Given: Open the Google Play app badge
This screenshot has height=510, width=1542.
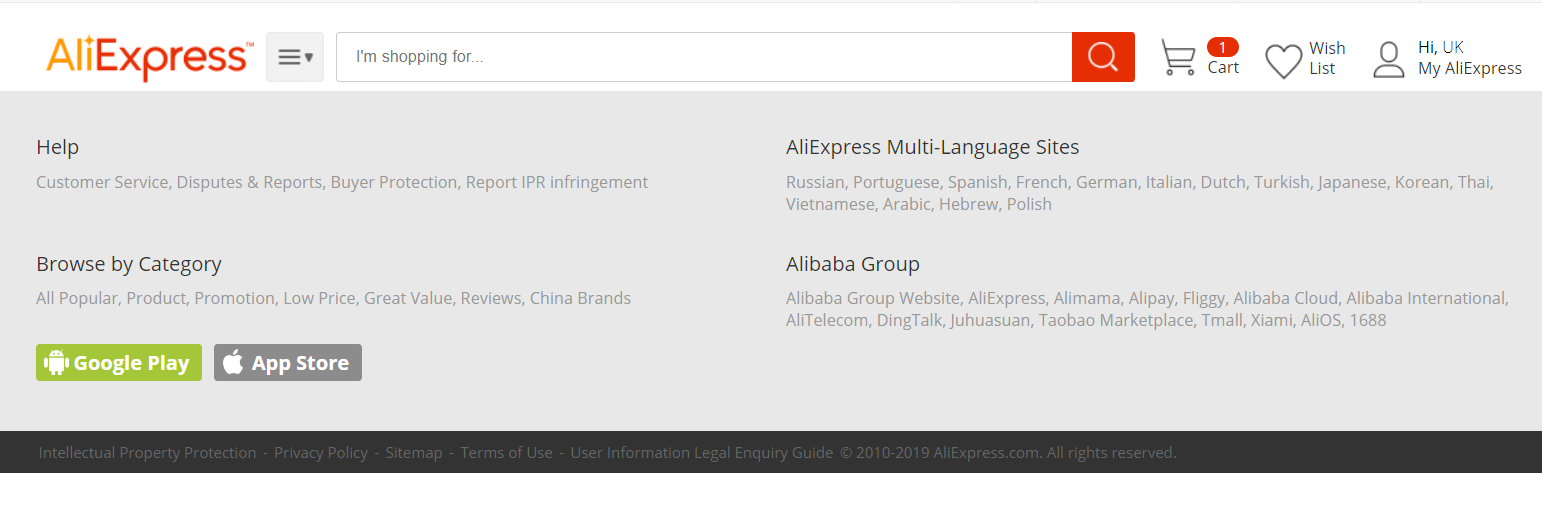Looking at the screenshot, I should 119,363.
